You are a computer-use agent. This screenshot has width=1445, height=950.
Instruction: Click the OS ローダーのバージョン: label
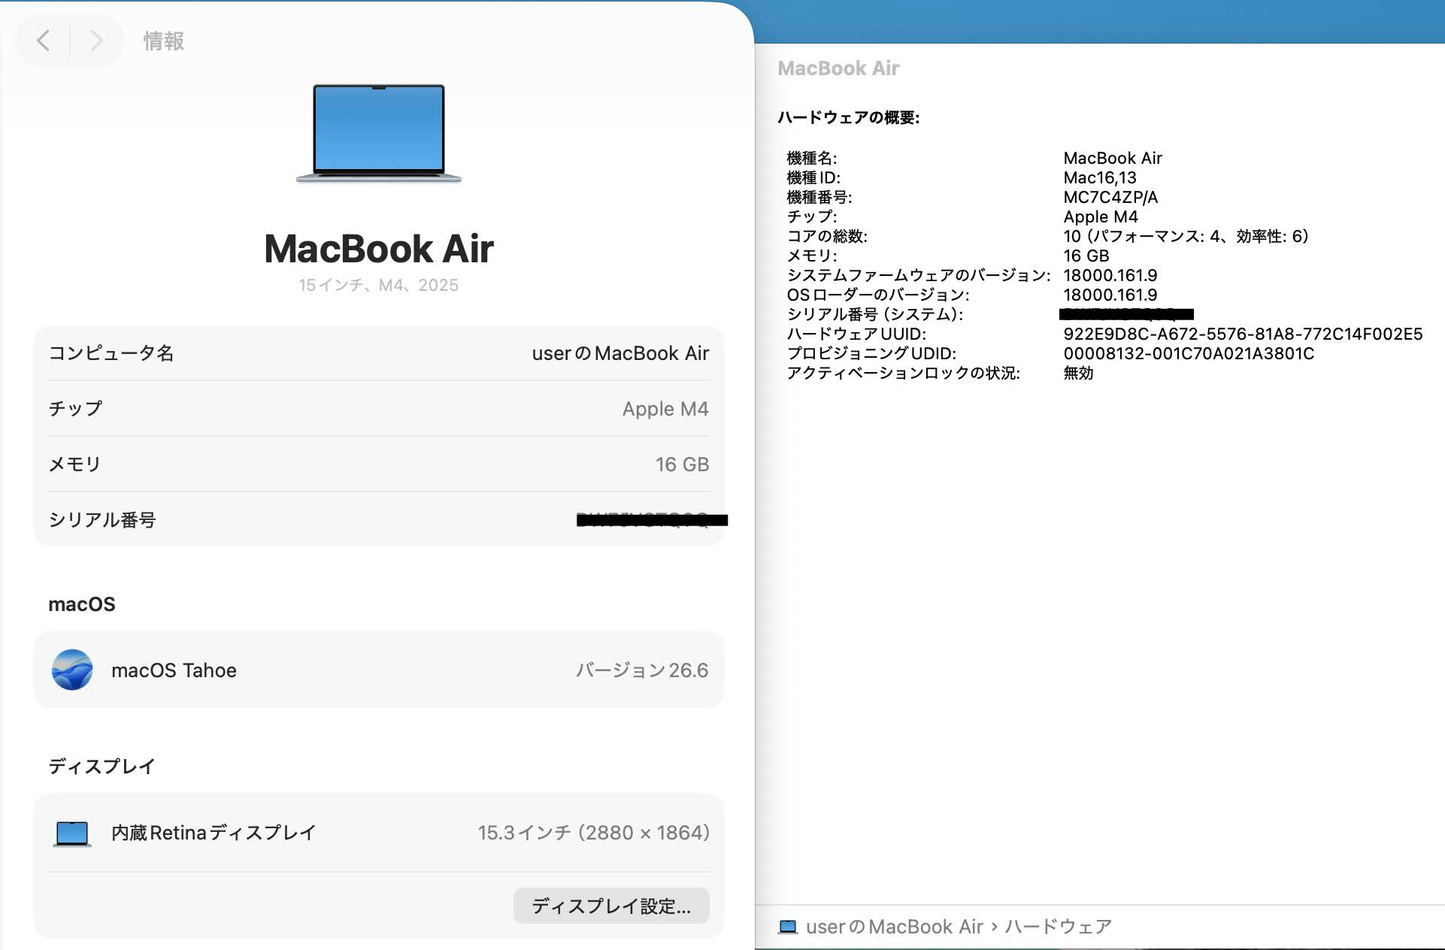pos(878,295)
